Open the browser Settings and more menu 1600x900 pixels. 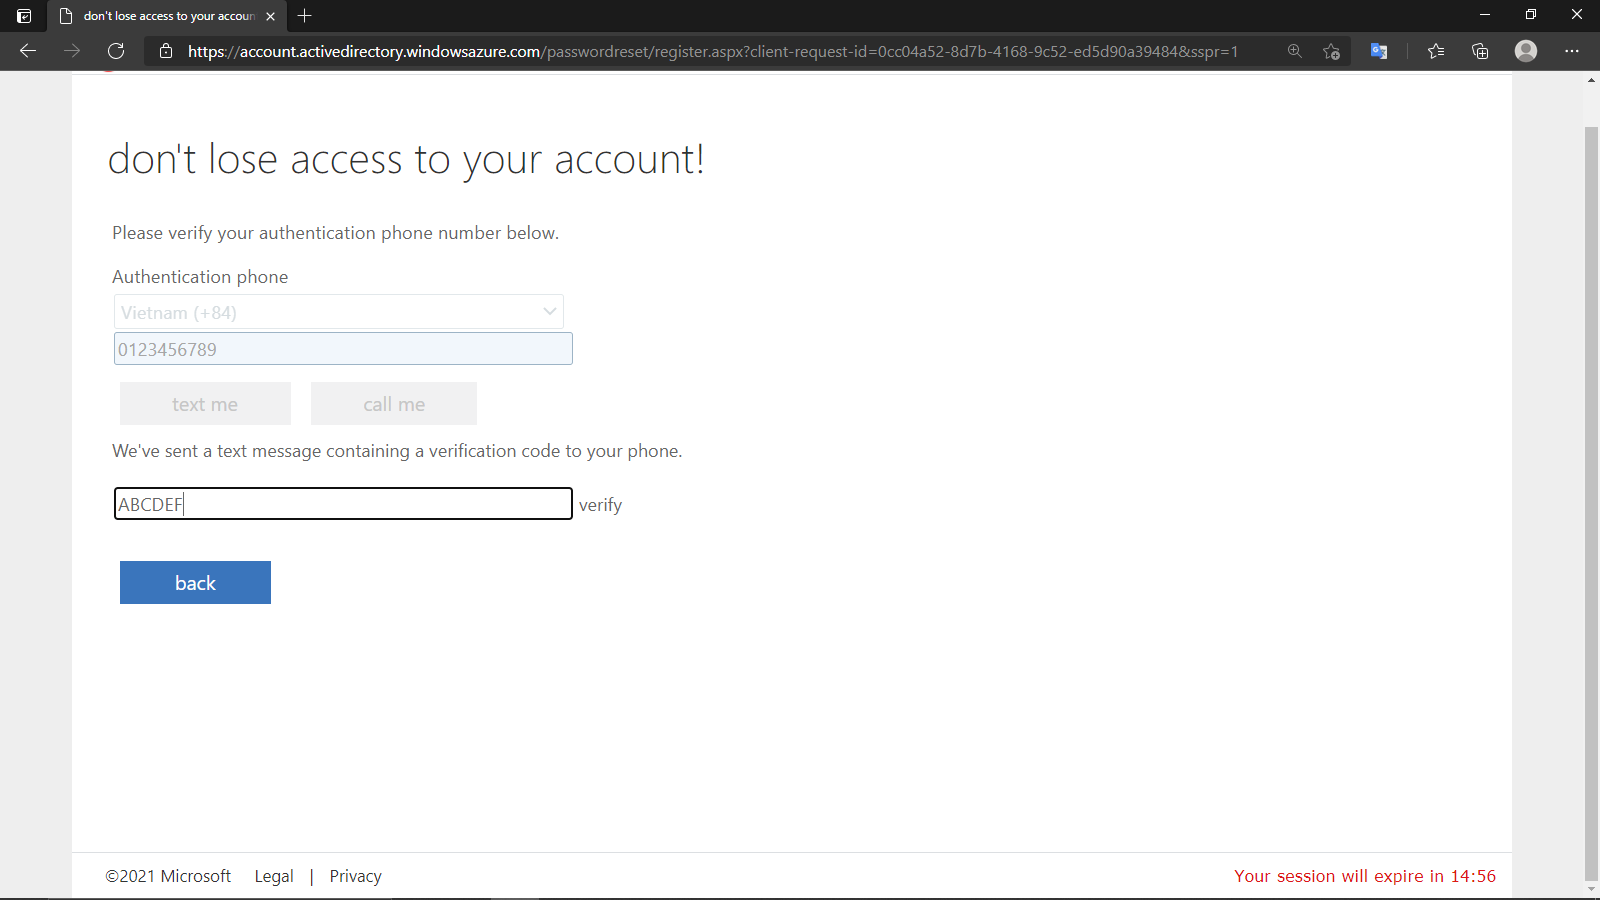coord(1572,51)
